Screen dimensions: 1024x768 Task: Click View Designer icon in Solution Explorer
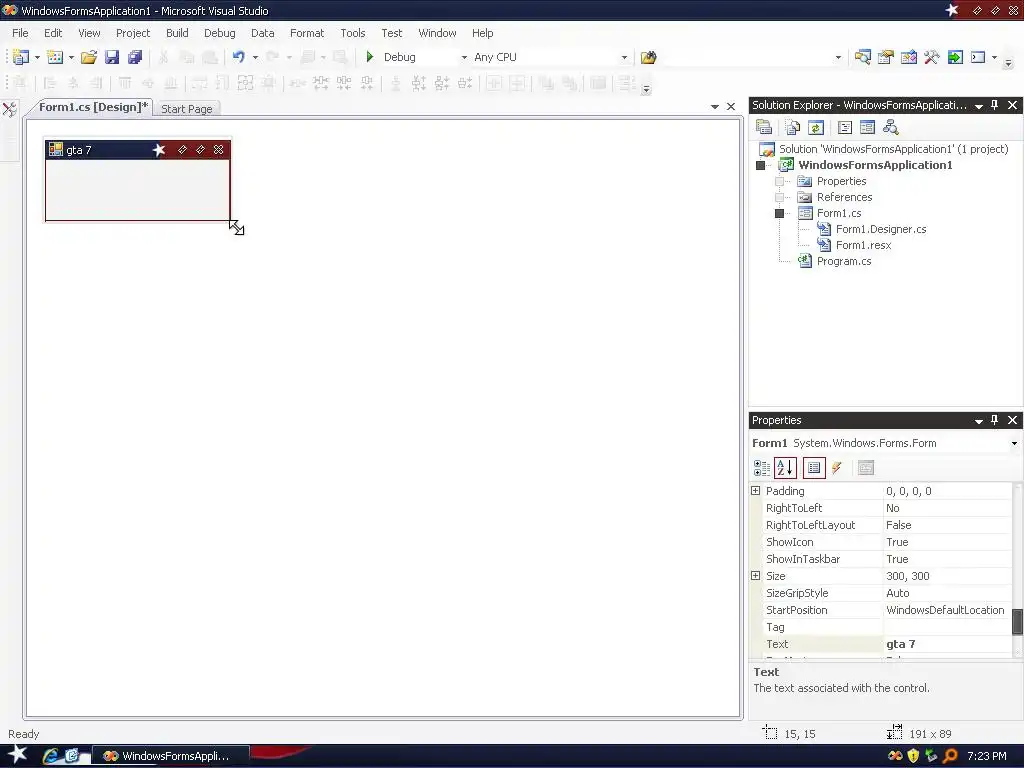pyautogui.click(x=867, y=127)
